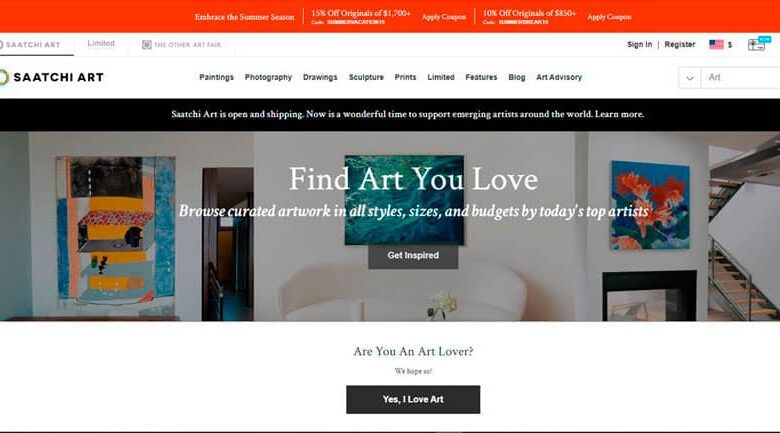Click the Register link
Image resolution: width=780 pixels, height=433 pixels.
click(x=680, y=44)
